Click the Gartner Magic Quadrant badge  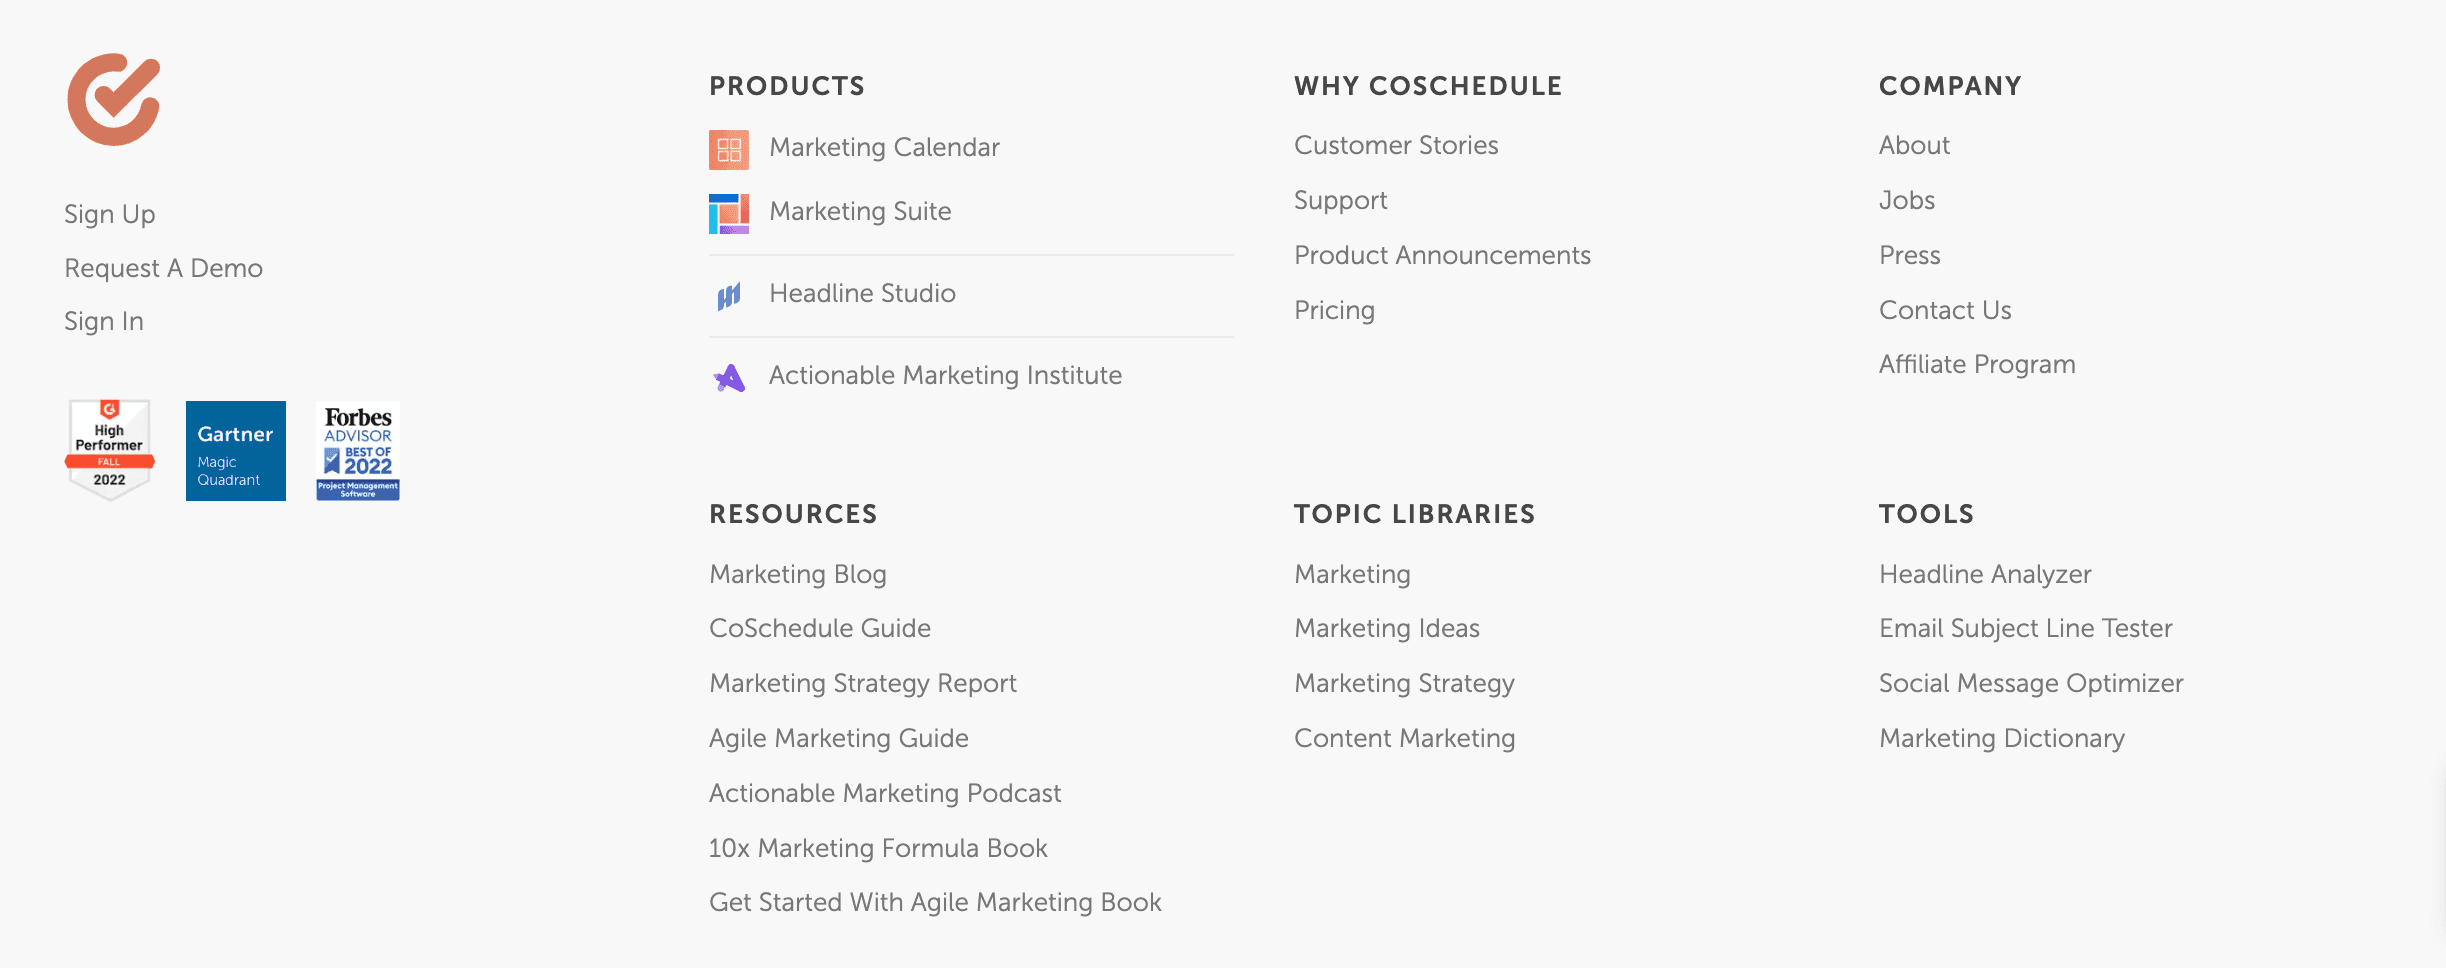tap(235, 450)
